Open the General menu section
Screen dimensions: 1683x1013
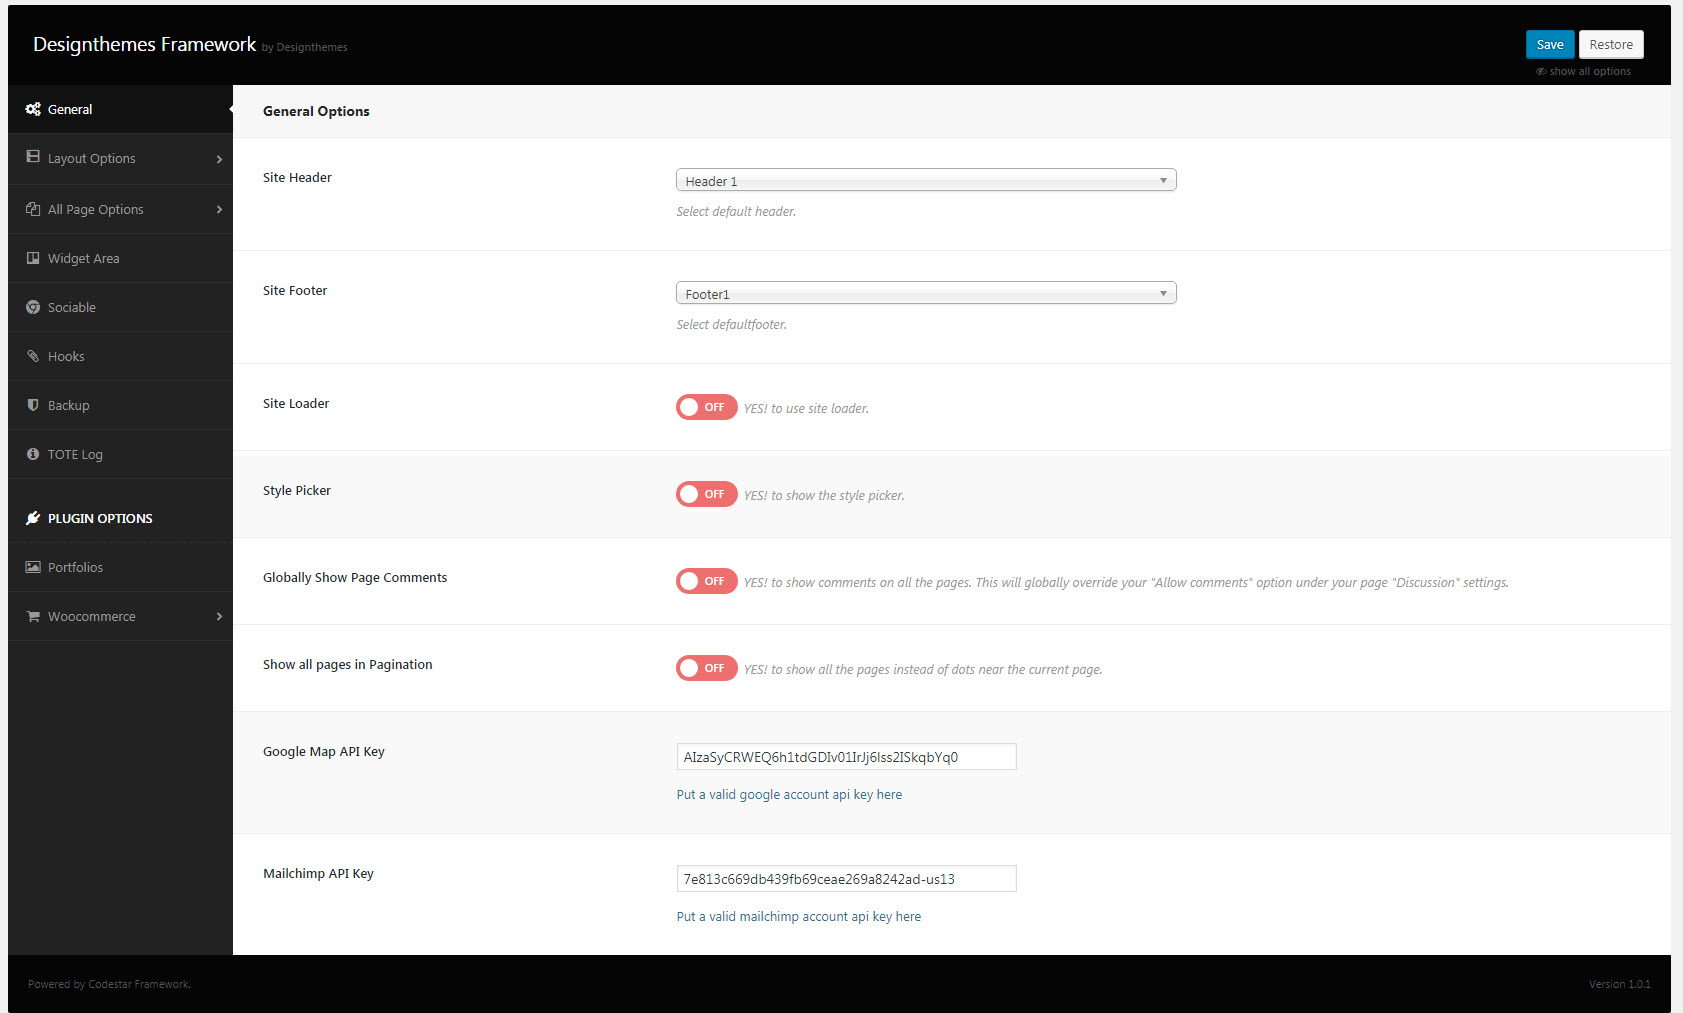120,109
